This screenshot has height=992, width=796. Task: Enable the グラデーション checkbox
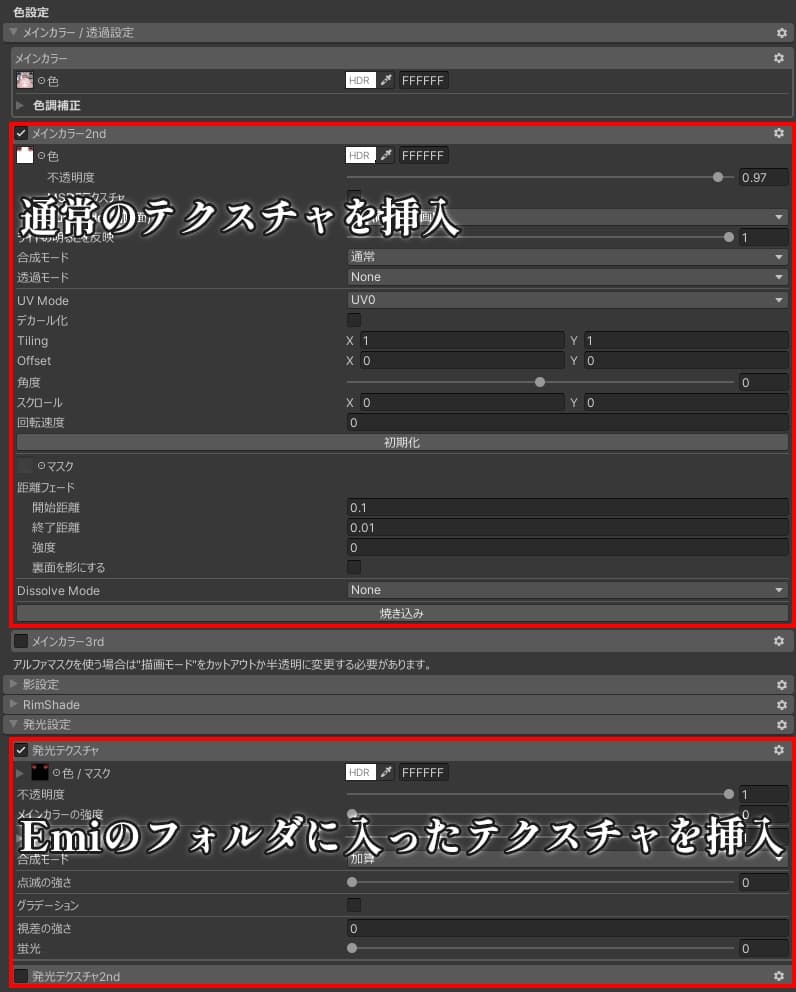tap(354, 905)
